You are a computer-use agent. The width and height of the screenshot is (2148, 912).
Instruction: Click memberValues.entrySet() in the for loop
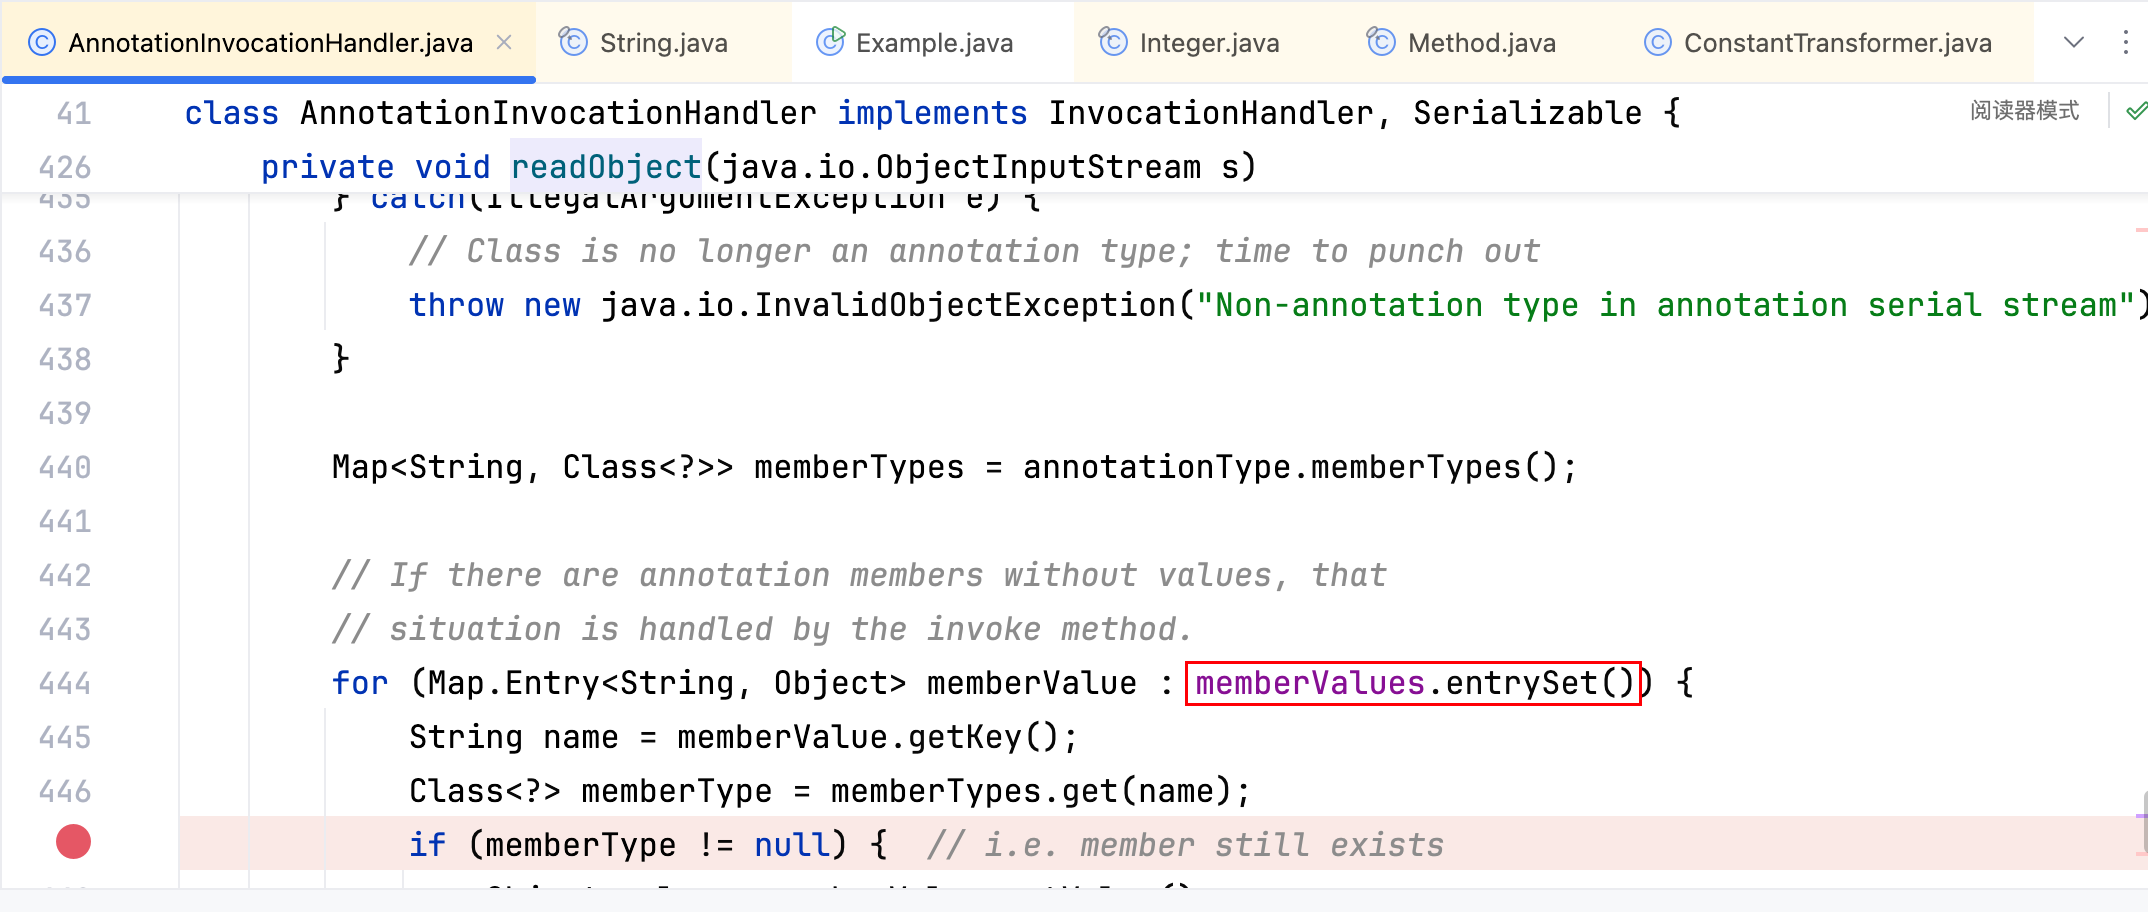(1412, 683)
